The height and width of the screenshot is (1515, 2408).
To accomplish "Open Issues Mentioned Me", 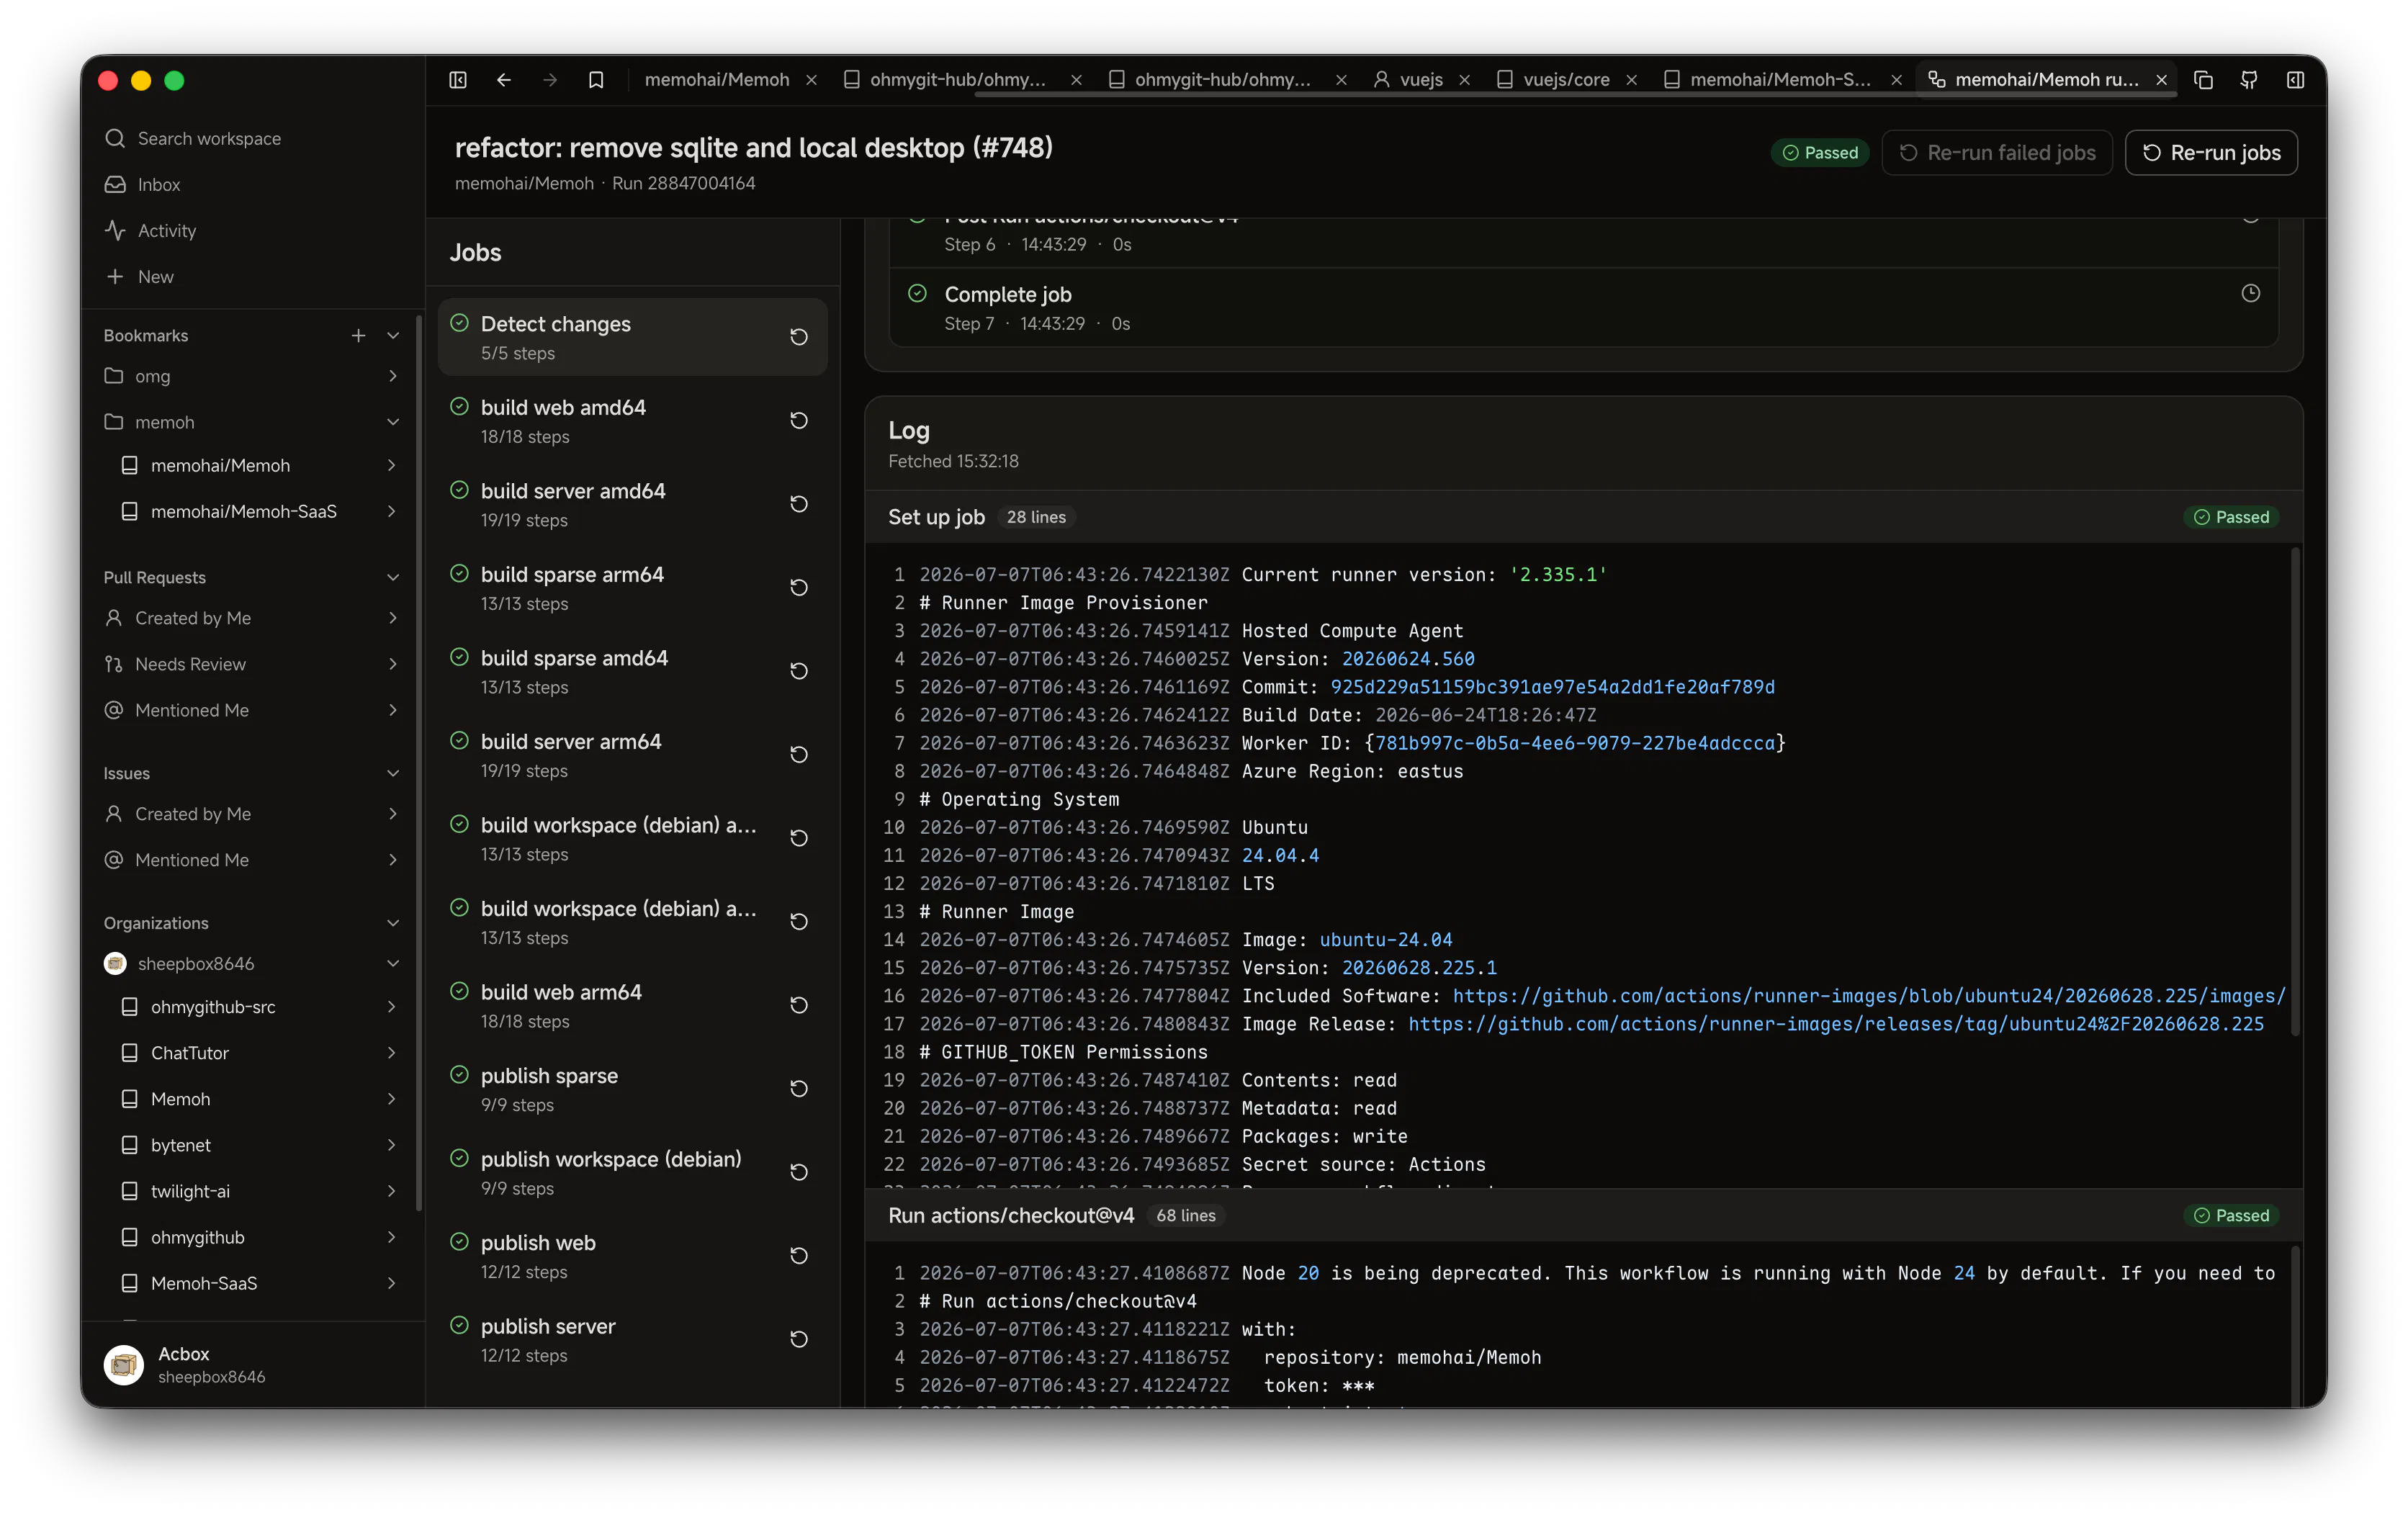I will 251,861.
